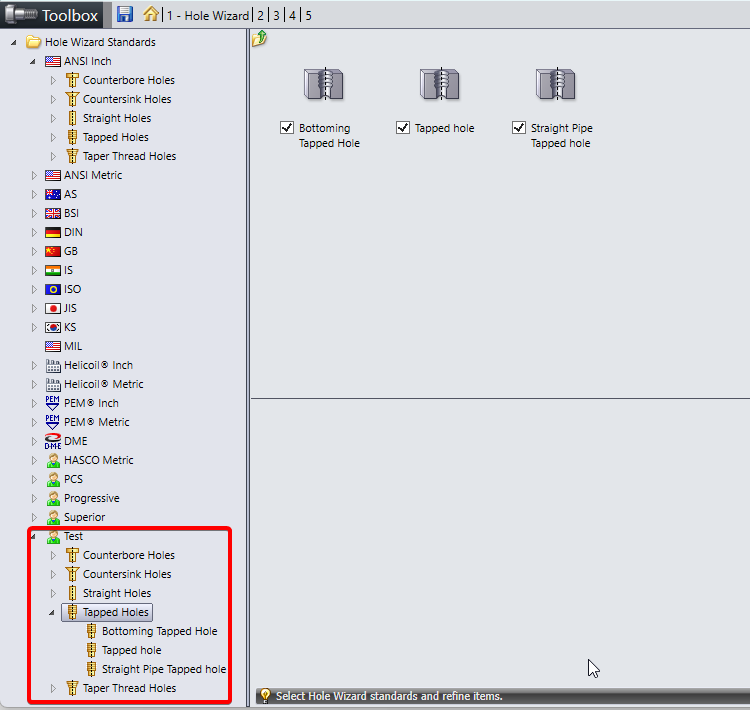
Task: Uncheck the Straight Pipe Tapped hole checkbox
Action: pyautogui.click(x=518, y=128)
